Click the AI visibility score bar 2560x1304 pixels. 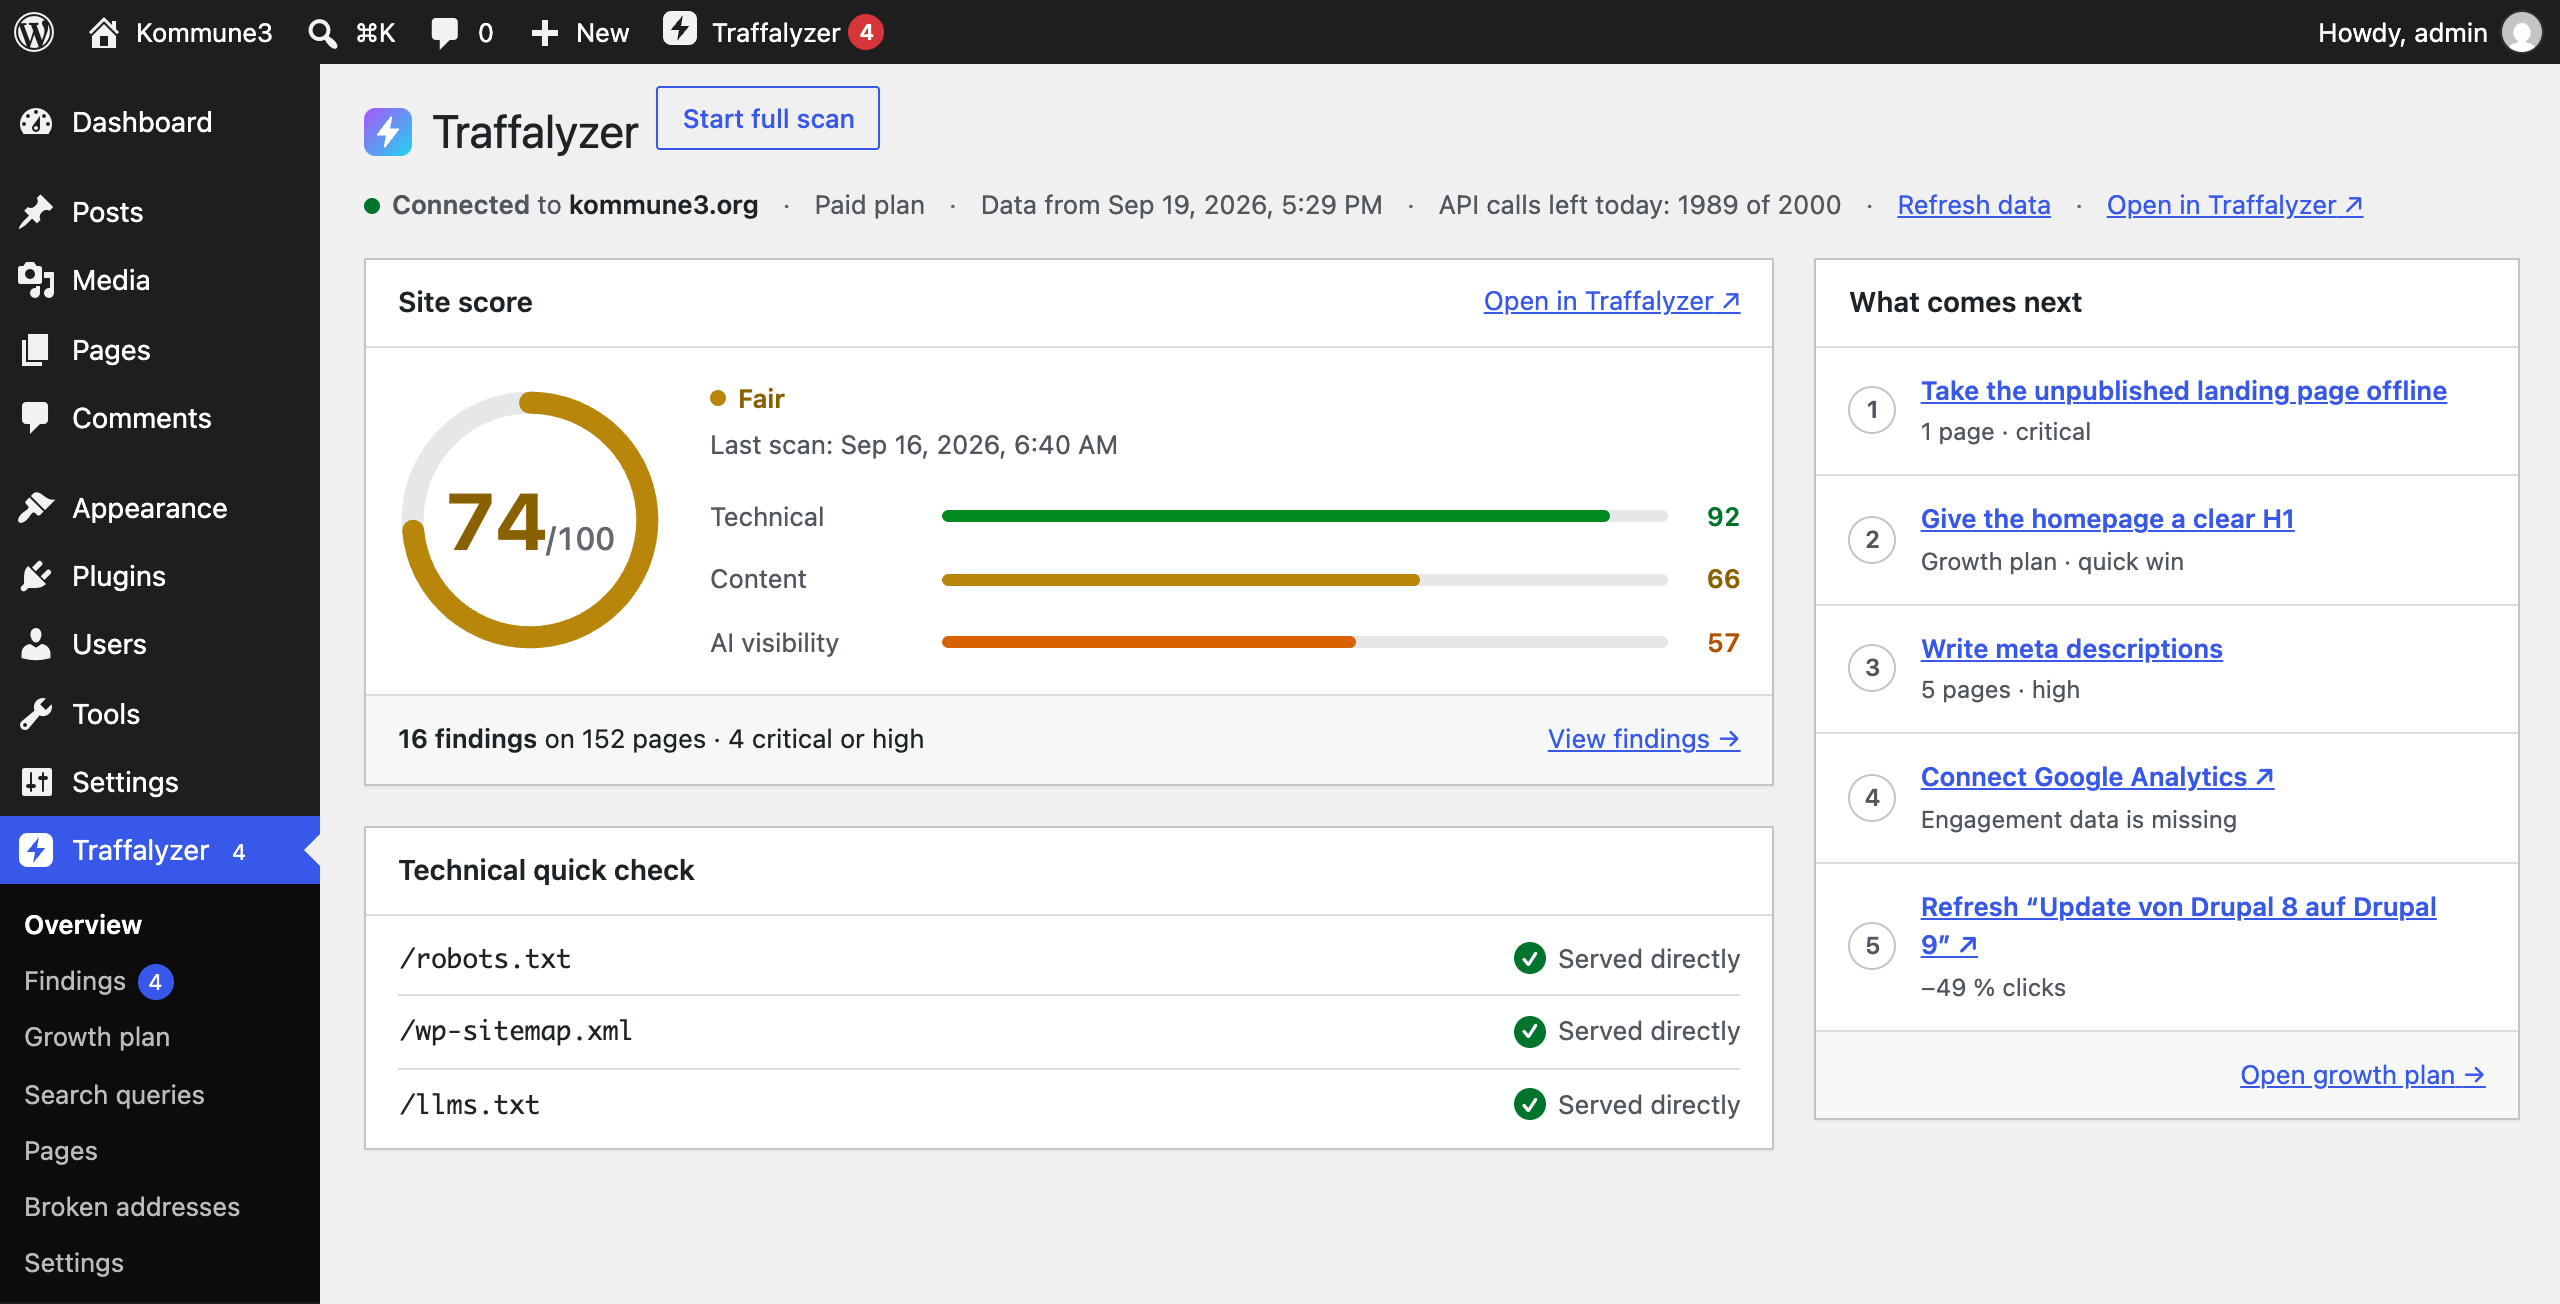[1305, 642]
